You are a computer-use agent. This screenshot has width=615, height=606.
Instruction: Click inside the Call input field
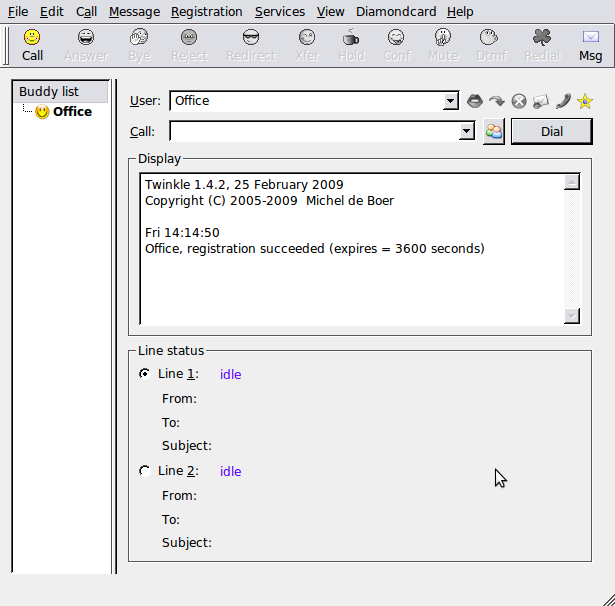(314, 132)
